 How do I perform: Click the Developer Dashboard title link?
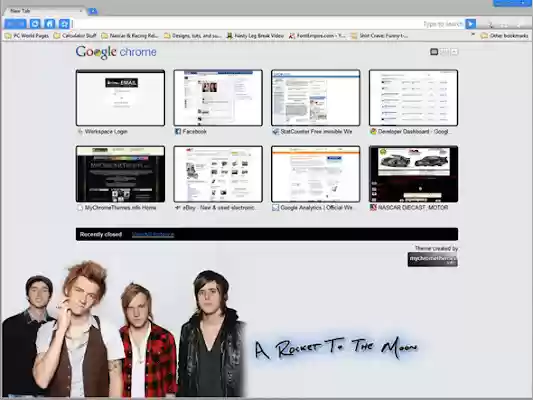(x=414, y=132)
